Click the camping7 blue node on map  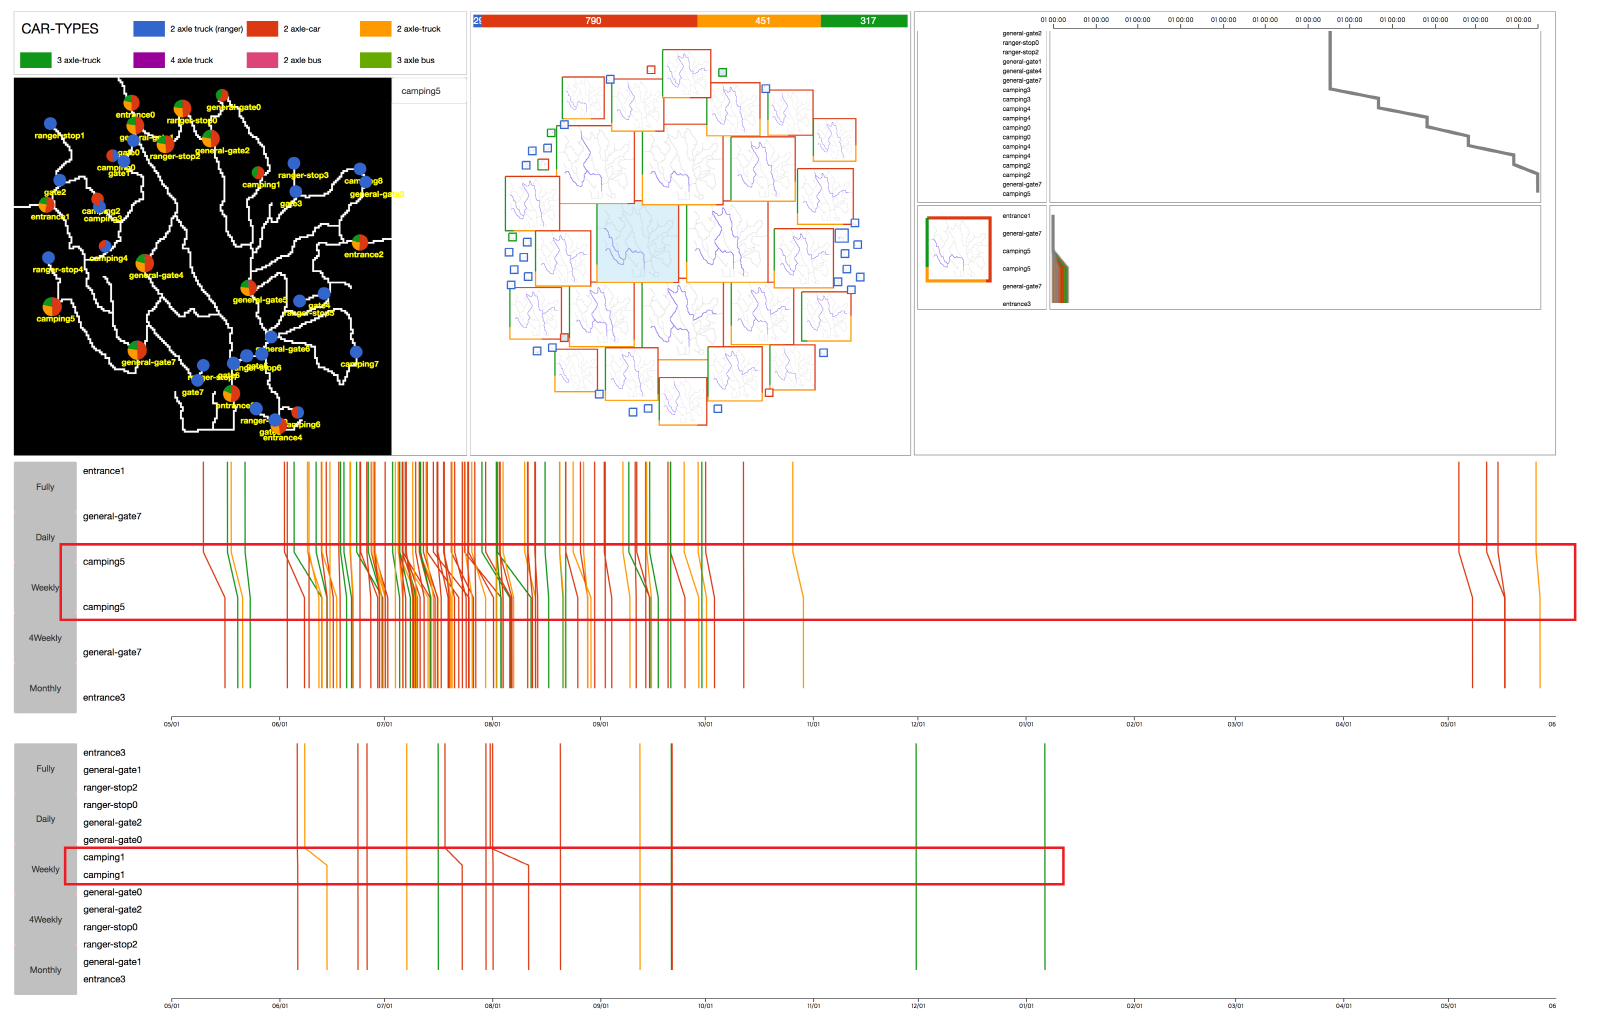coord(356,353)
